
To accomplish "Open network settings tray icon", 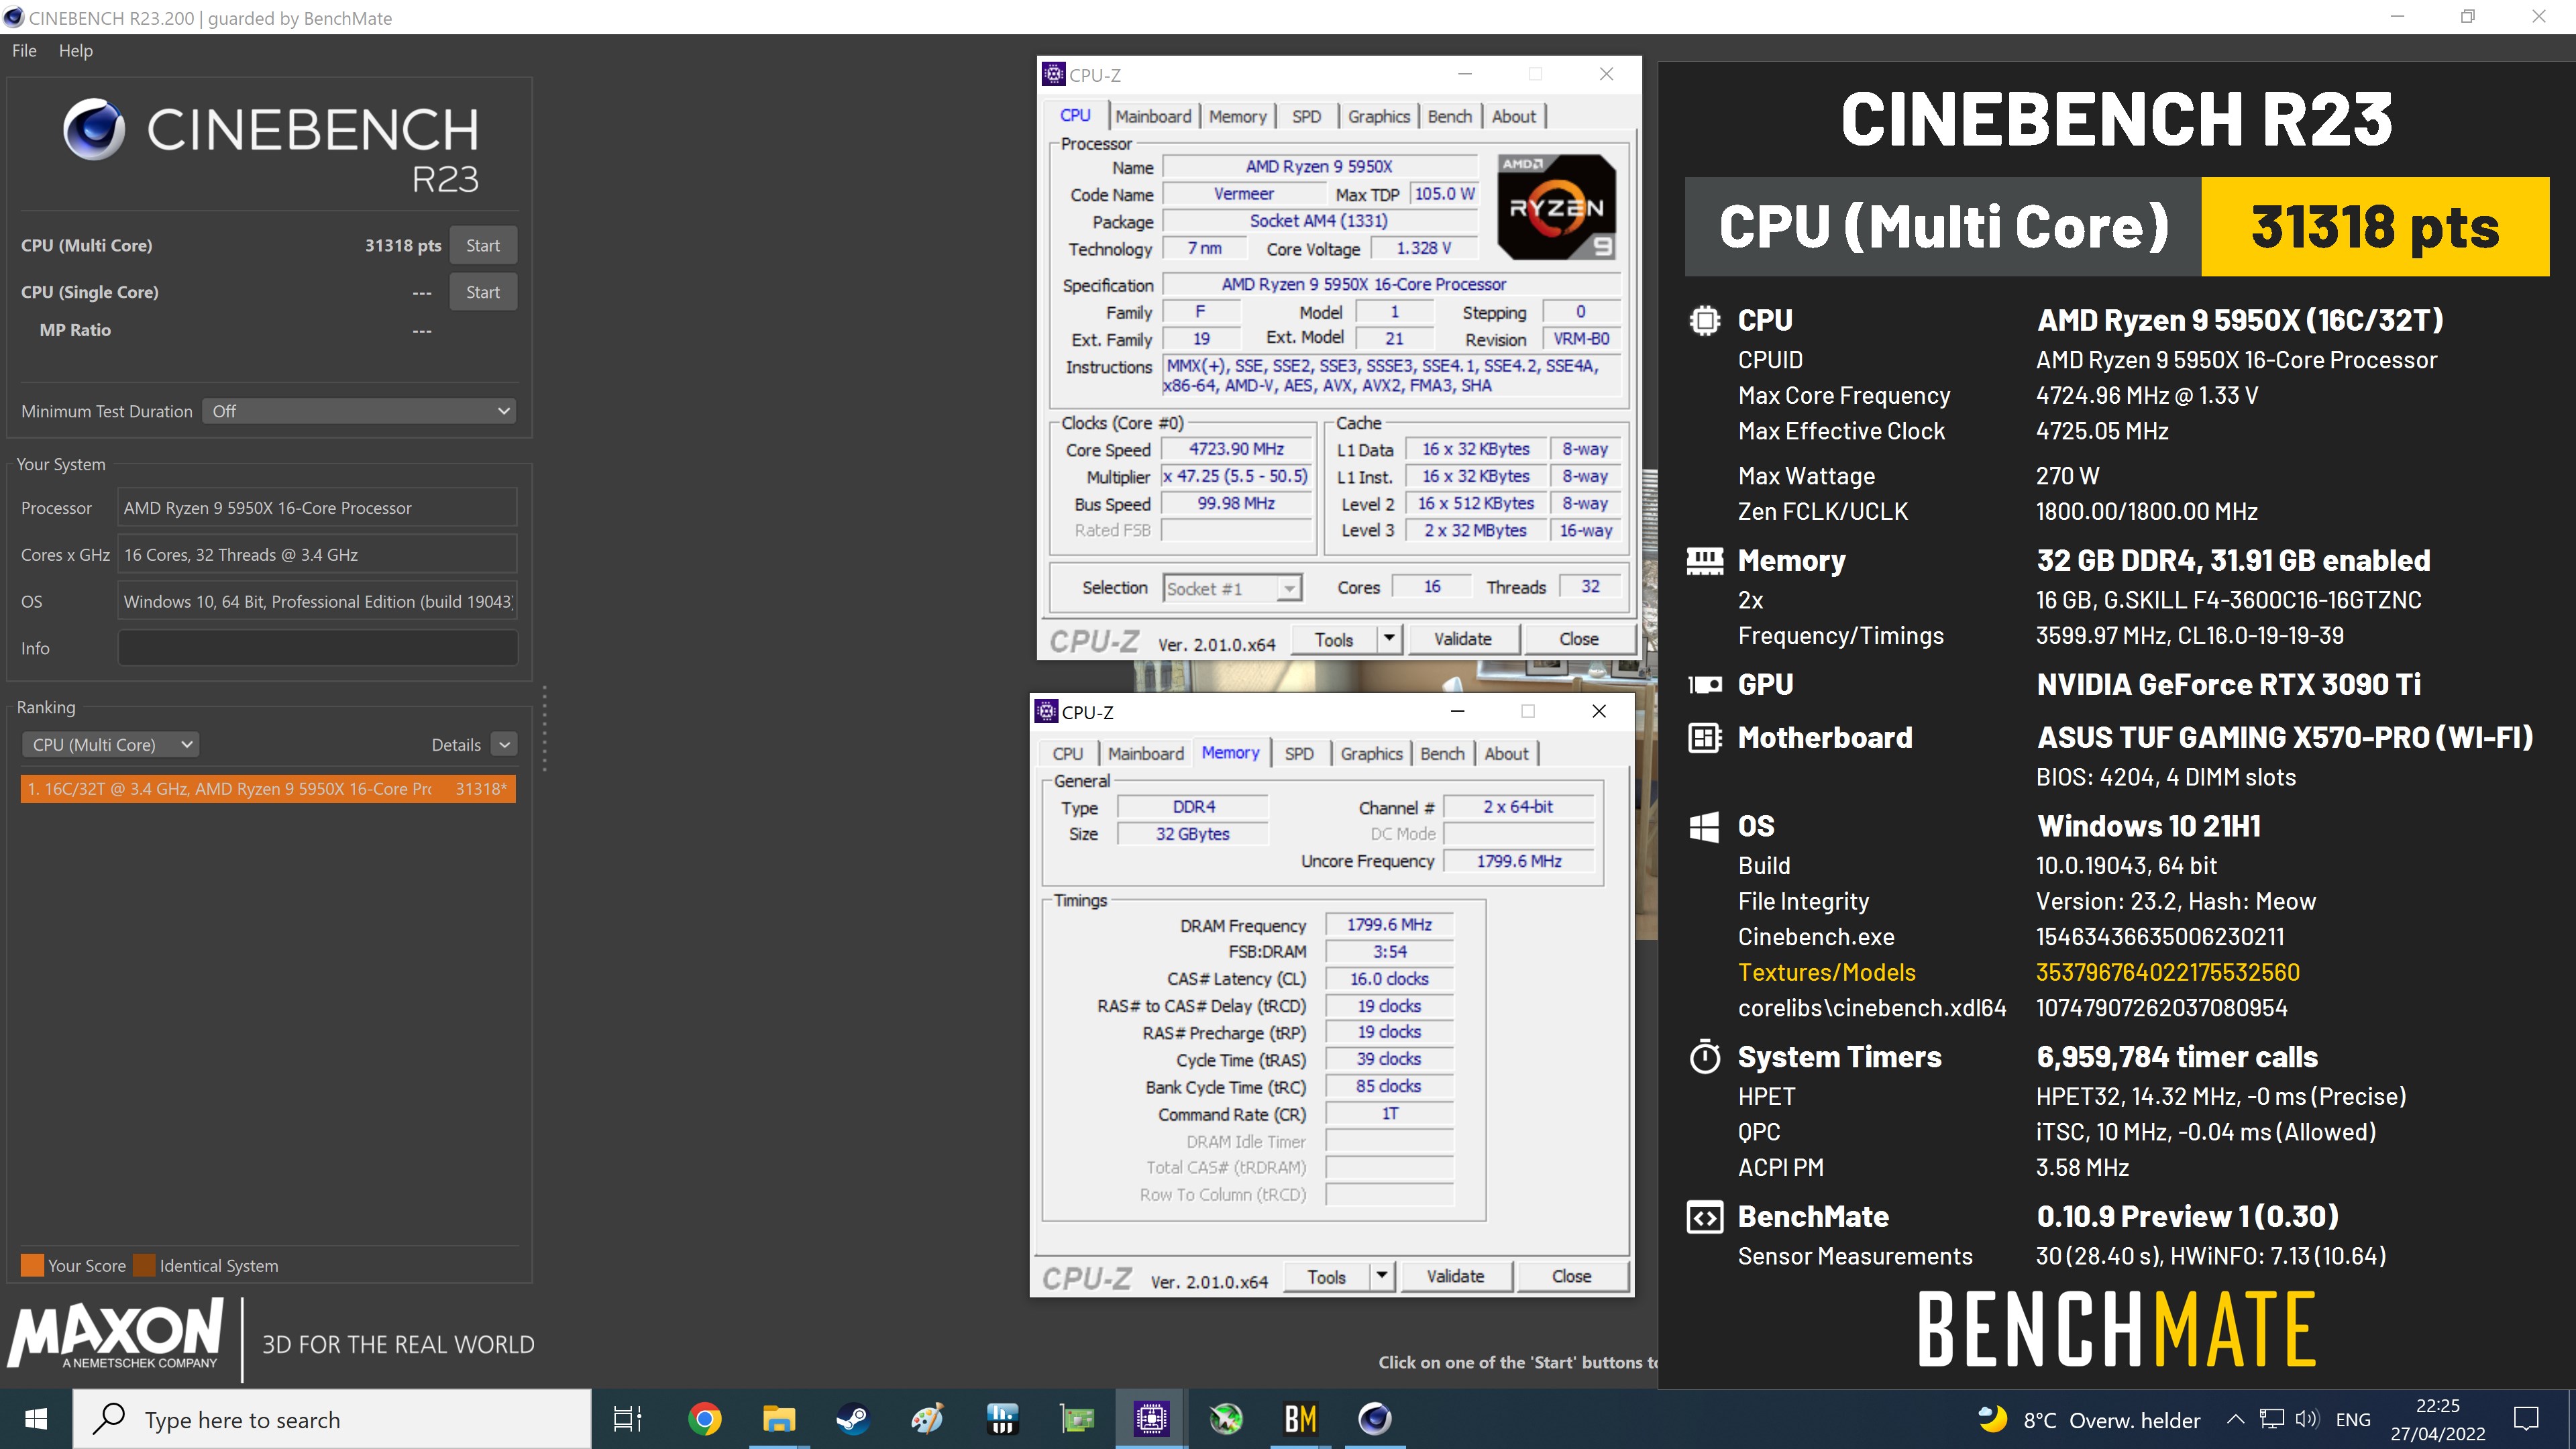I will click(2272, 1420).
